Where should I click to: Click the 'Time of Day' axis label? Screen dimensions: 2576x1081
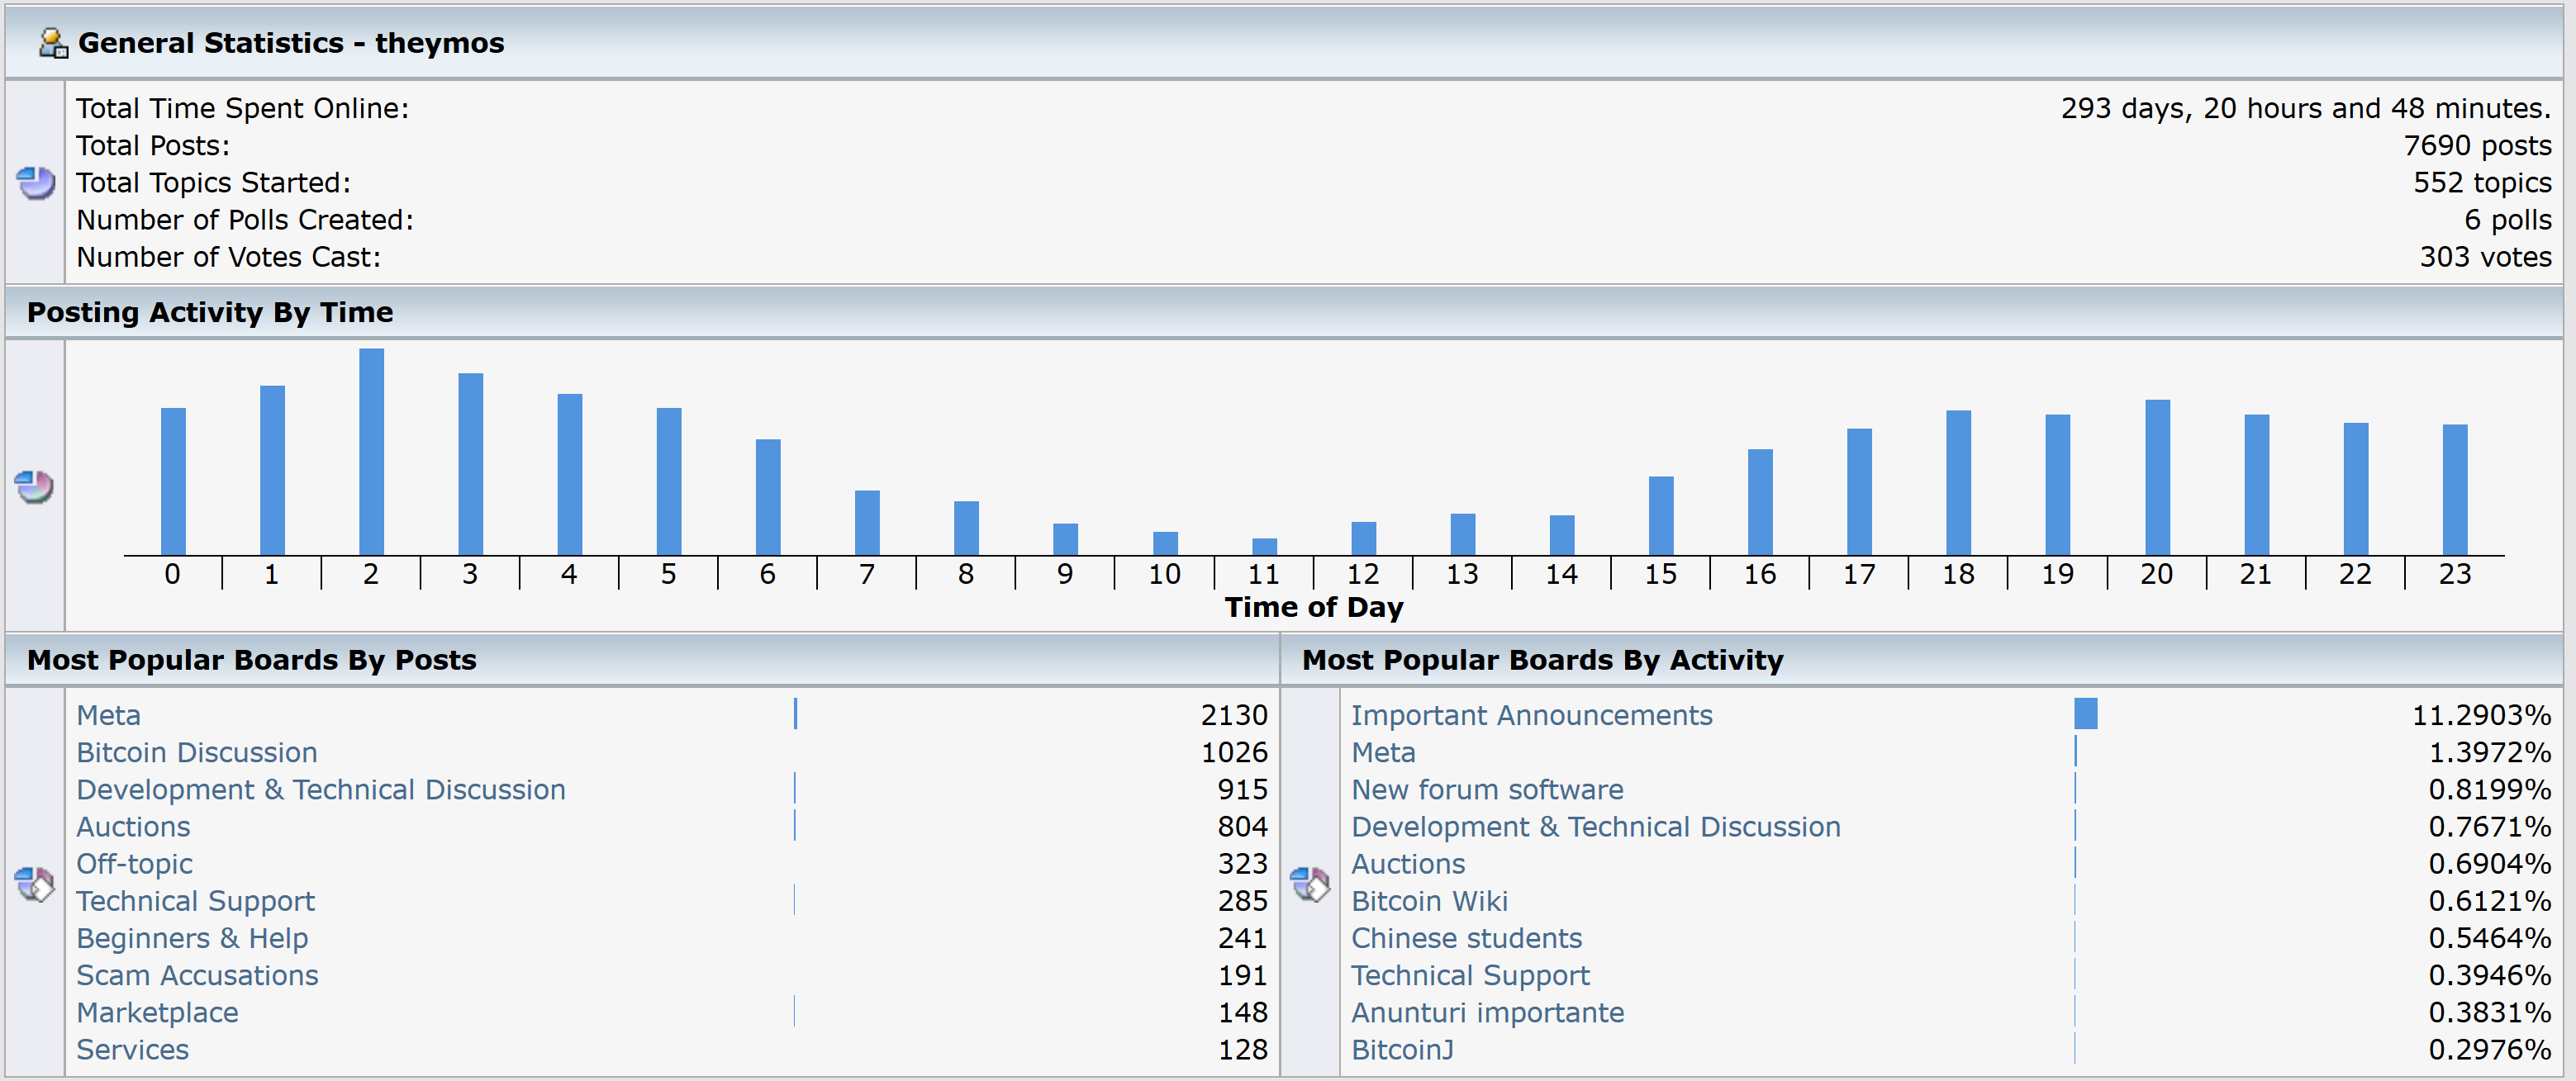1314,607
